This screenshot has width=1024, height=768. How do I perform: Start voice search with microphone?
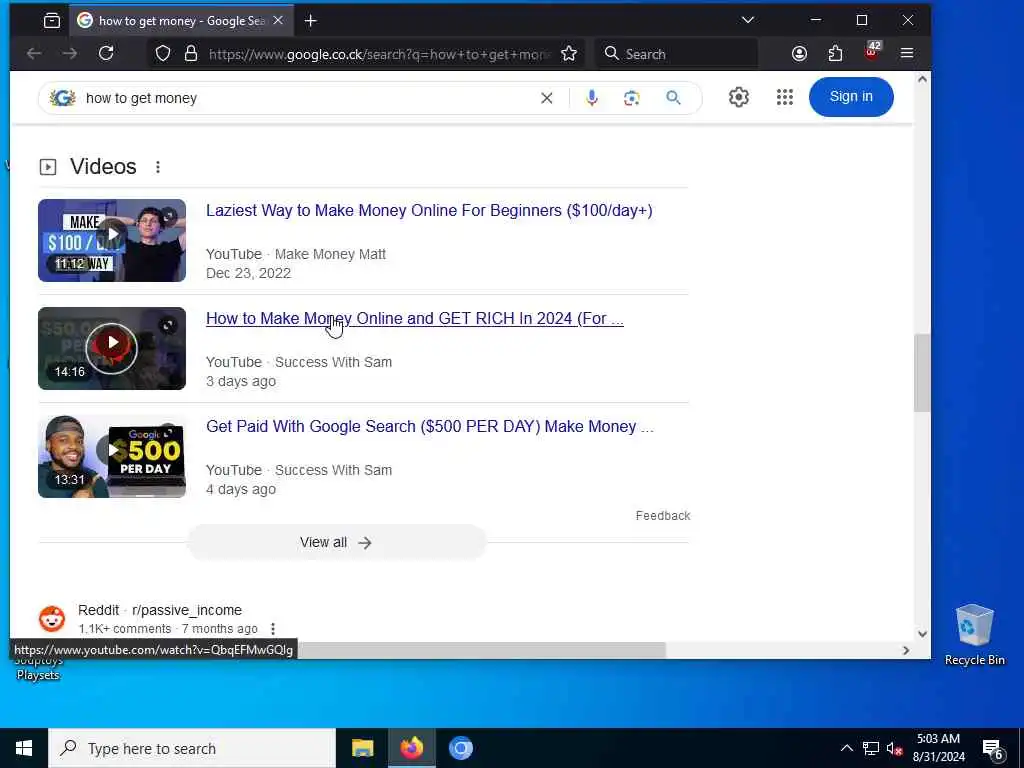(592, 98)
